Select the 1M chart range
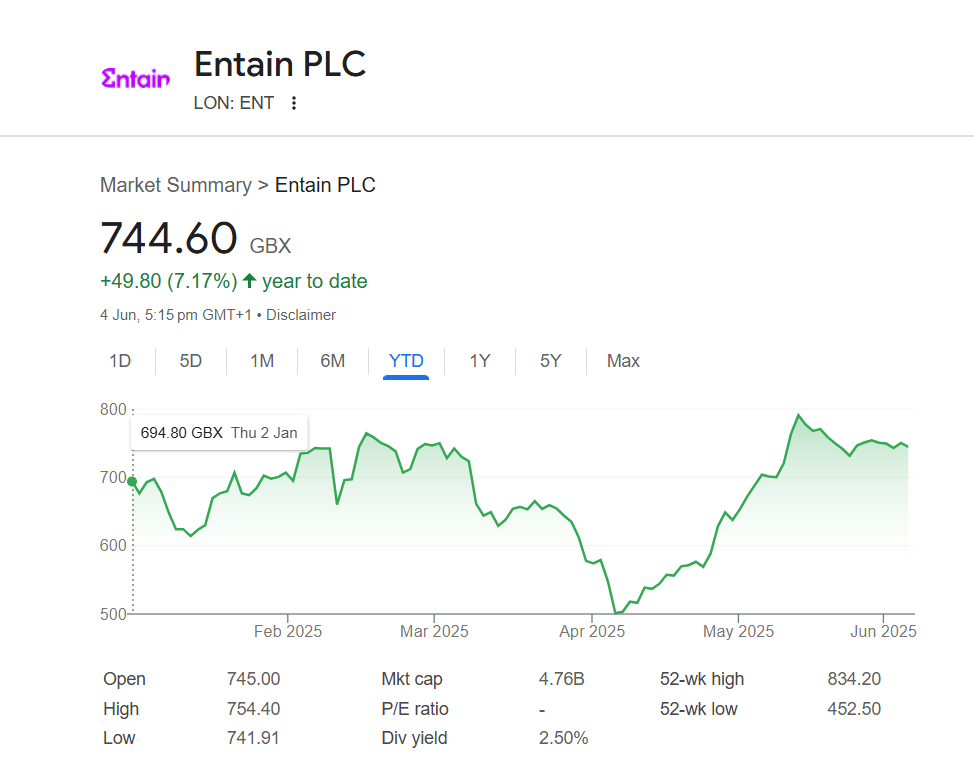 point(262,361)
